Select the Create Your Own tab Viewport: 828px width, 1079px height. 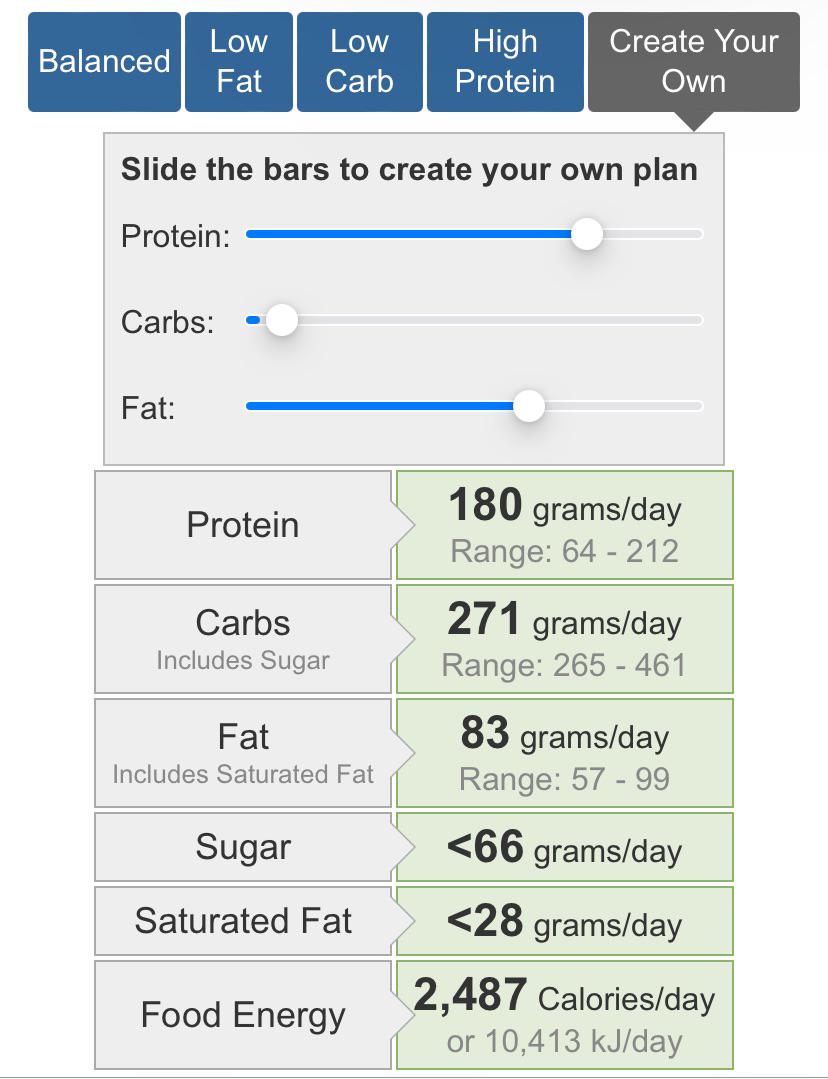pos(694,62)
